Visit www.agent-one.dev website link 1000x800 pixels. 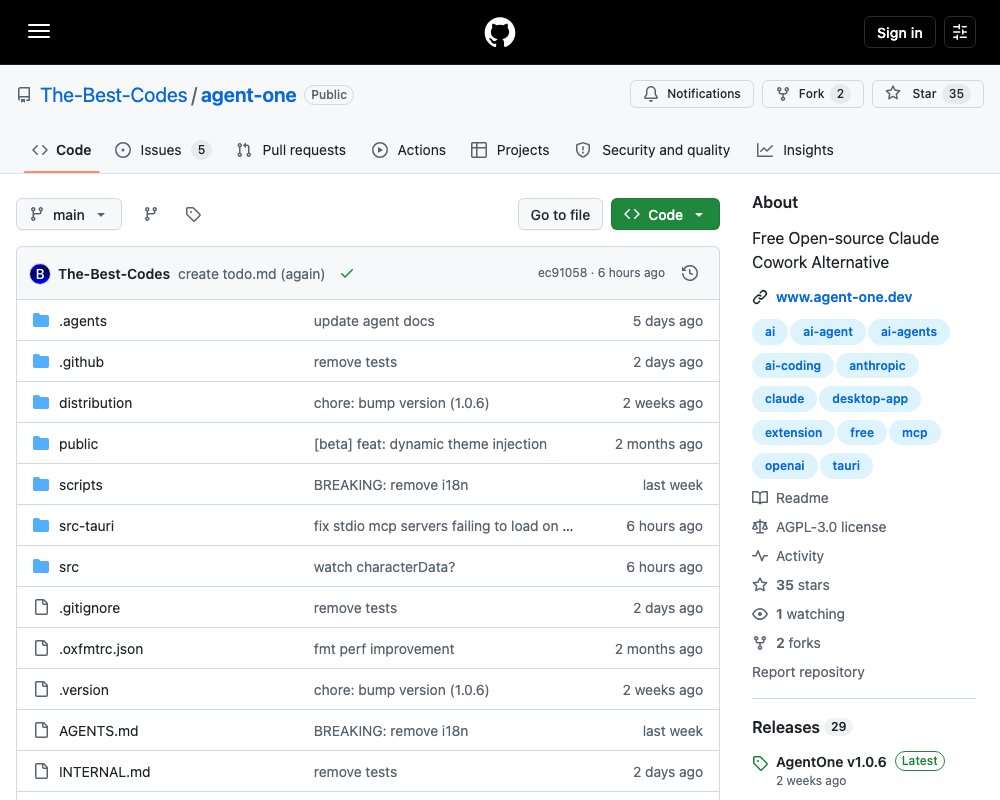coord(844,297)
